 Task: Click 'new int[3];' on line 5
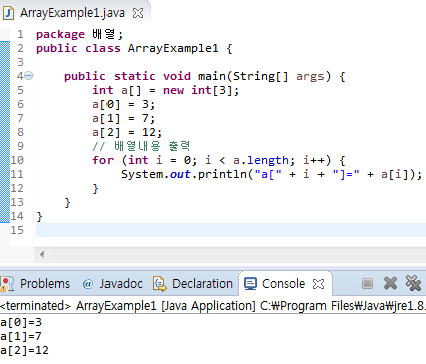[201, 90]
